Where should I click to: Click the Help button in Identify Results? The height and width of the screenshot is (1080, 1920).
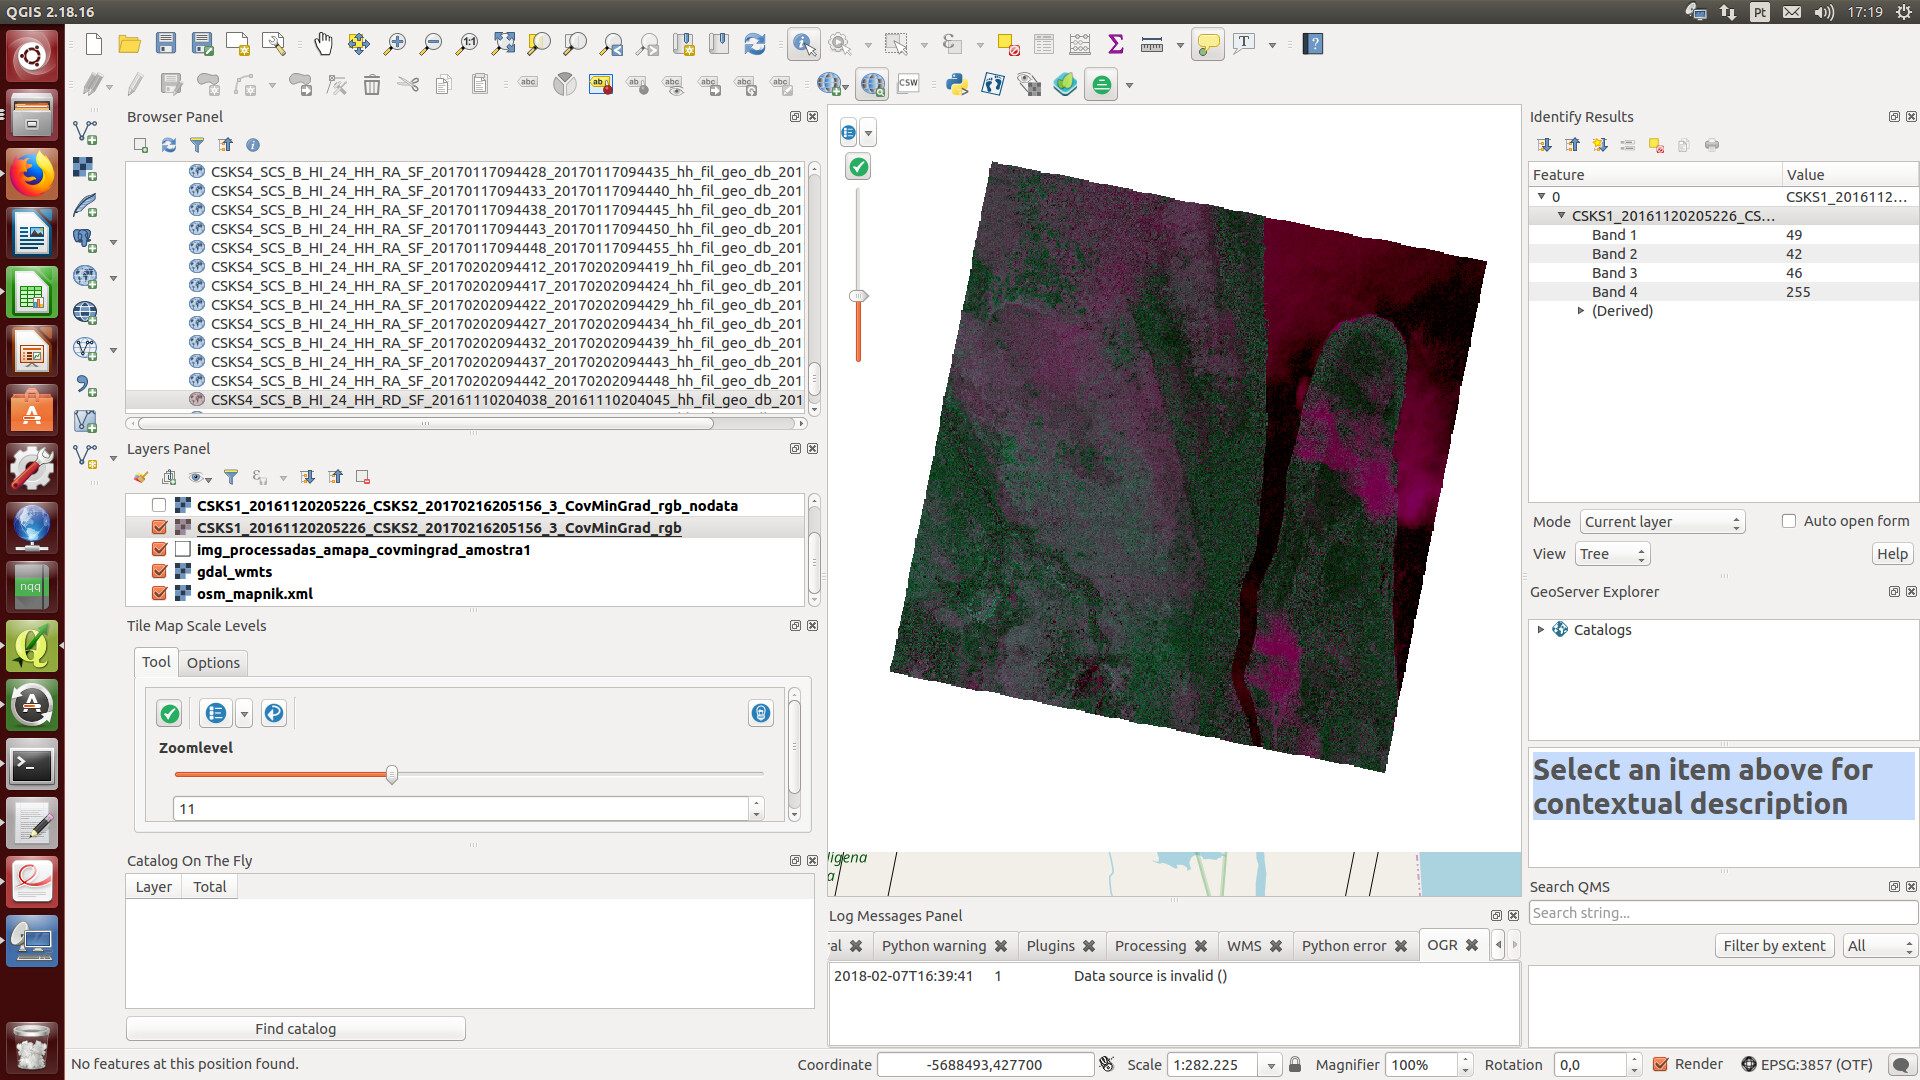(1892, 554)
